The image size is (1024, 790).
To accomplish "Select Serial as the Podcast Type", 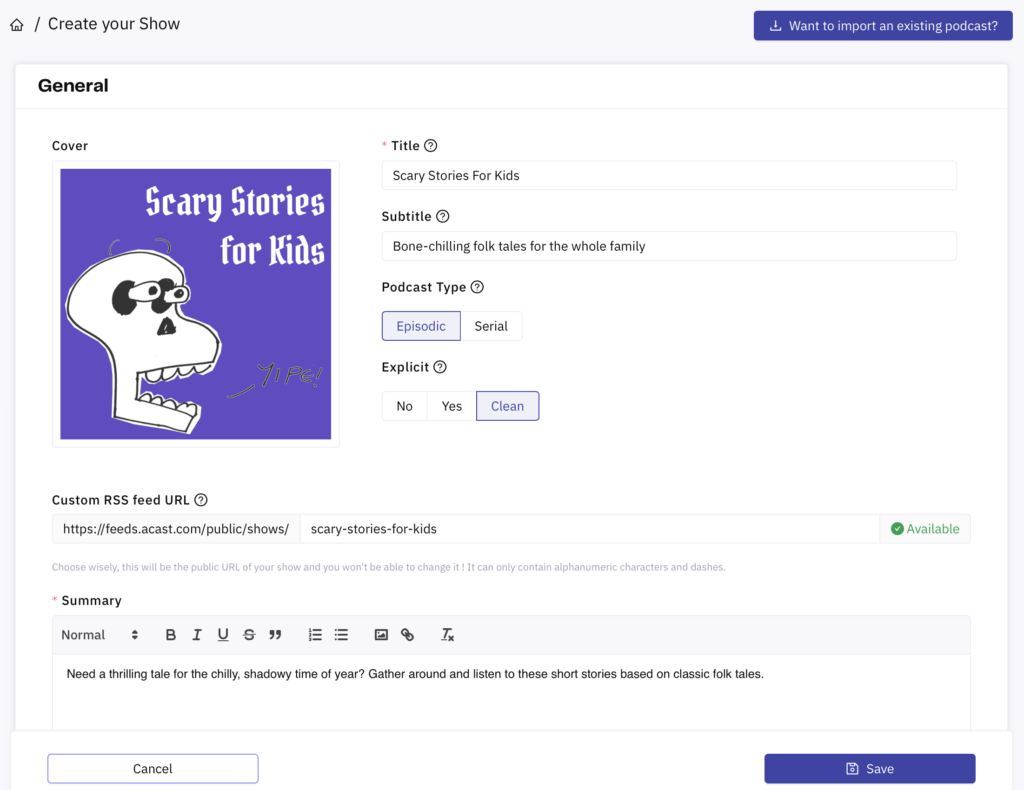I will [x=491, y=325].
